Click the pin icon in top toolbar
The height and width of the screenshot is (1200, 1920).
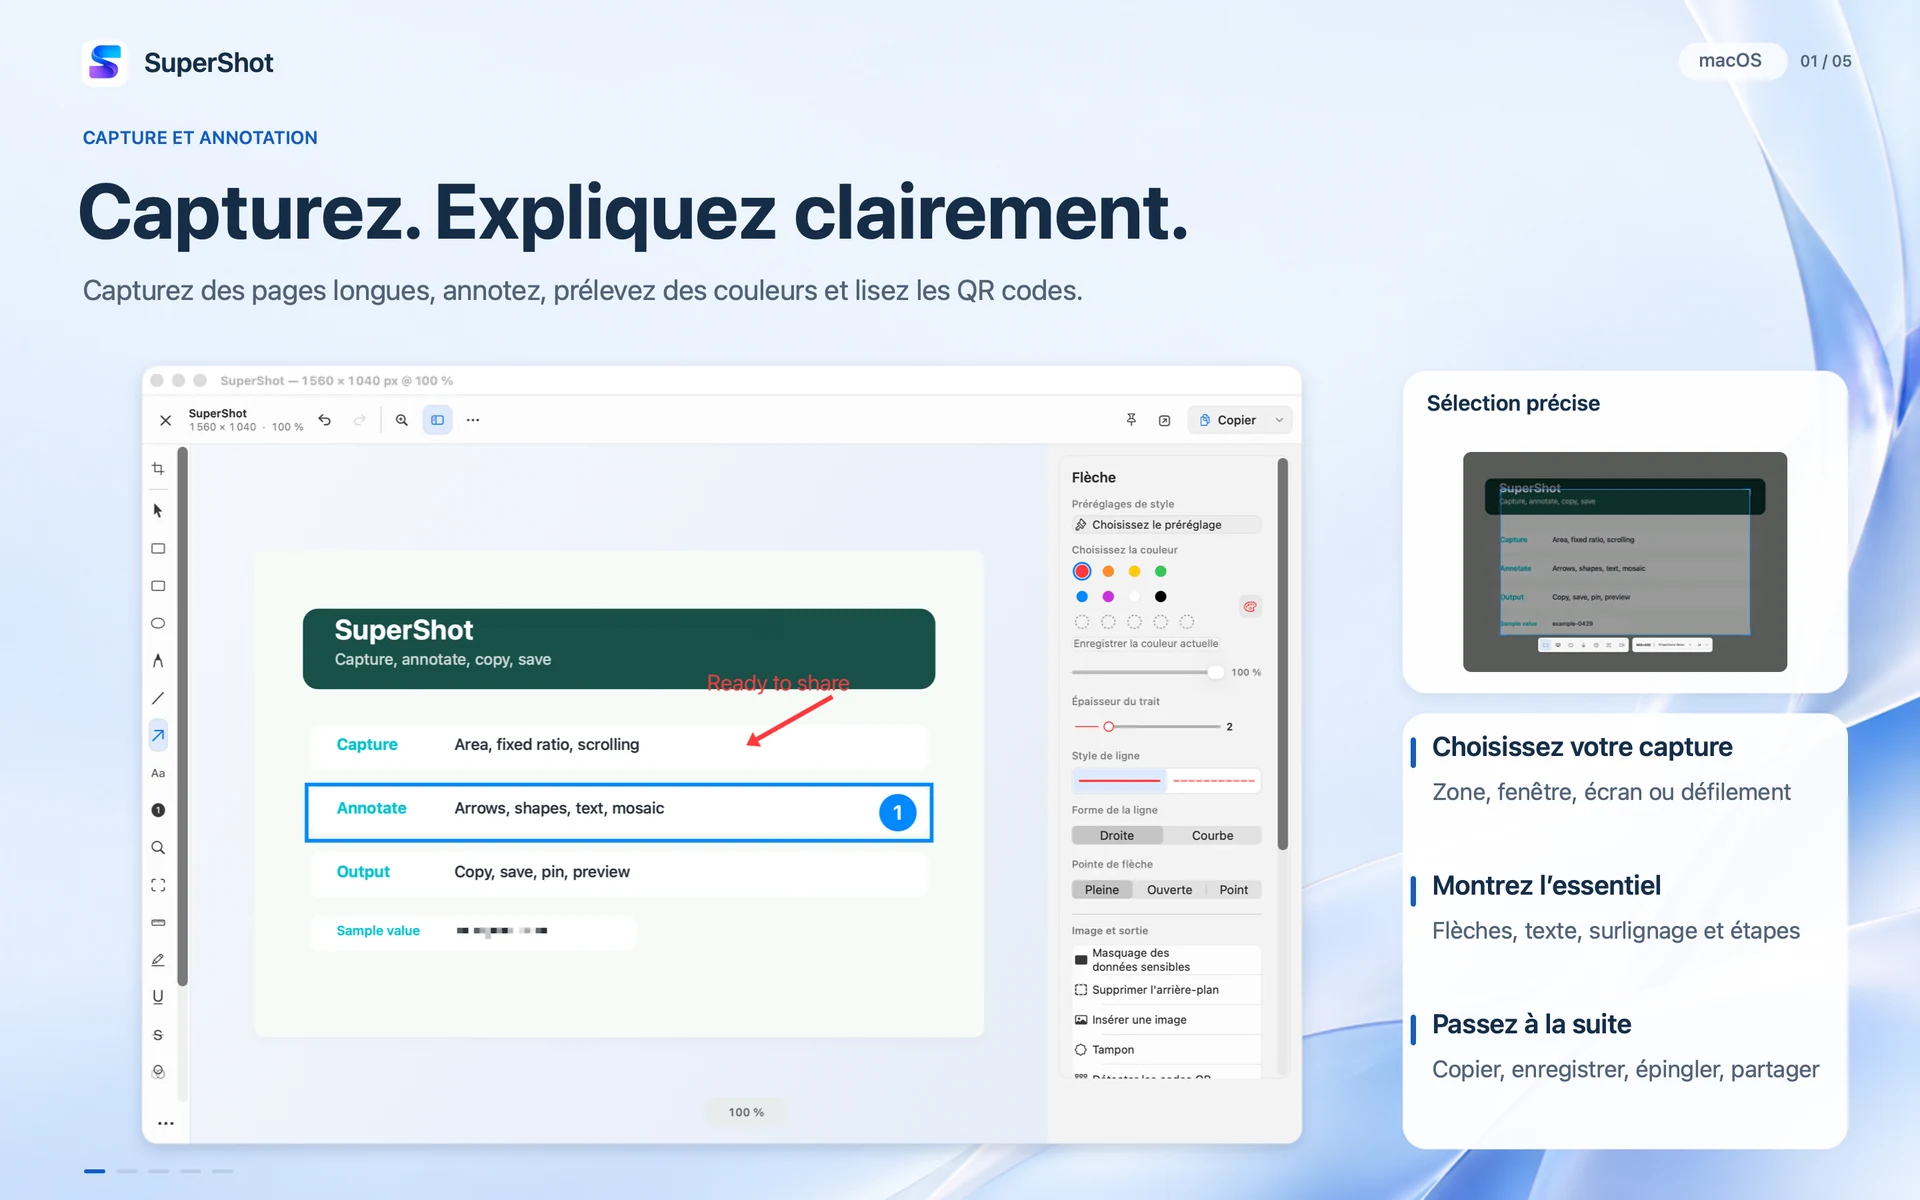coord(1131,420)
